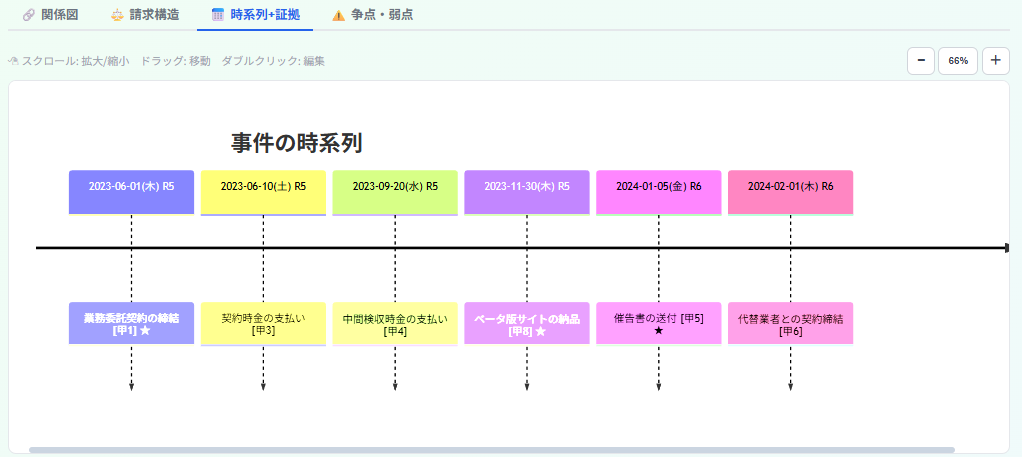Zoom in with the plus button
The height and width of the screenshot is (457, 1022).
coord(995,61)
